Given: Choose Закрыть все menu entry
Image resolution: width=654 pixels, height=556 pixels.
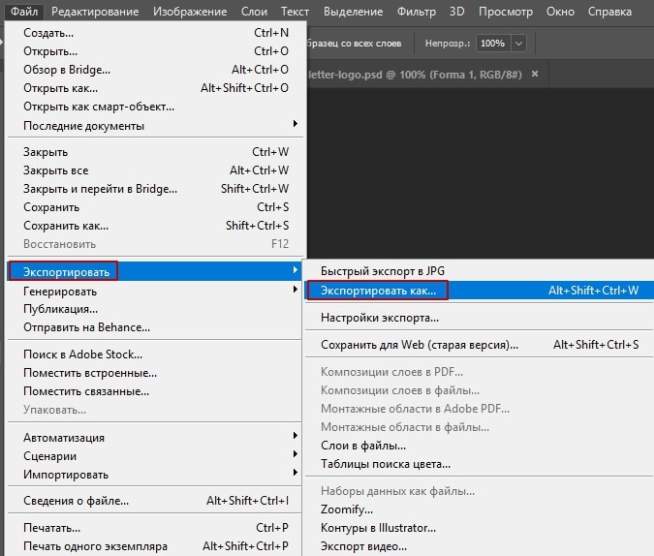Looking at the screenshot, I should pos(156,170).
